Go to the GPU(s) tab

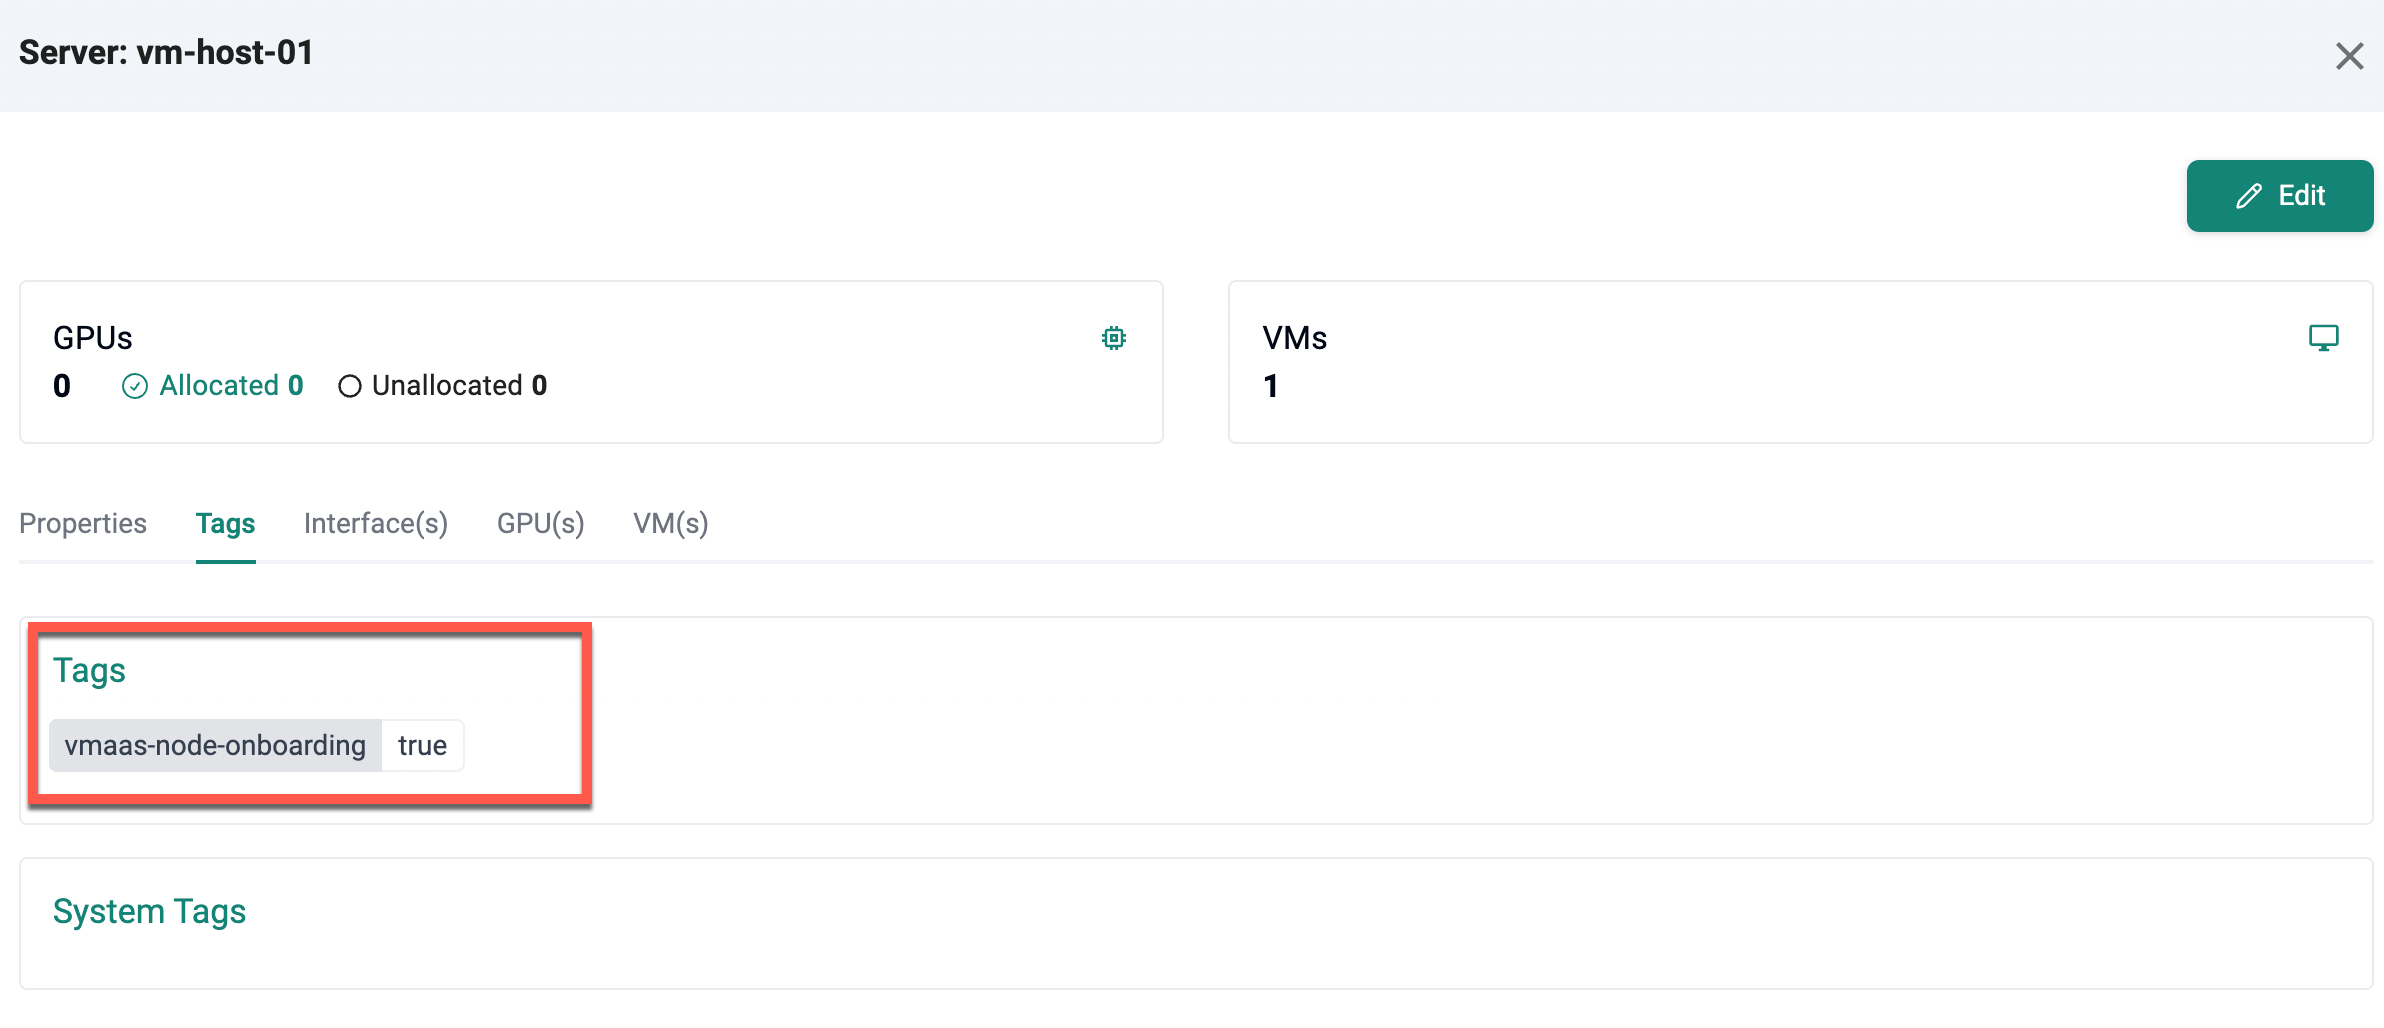(540, 523)
